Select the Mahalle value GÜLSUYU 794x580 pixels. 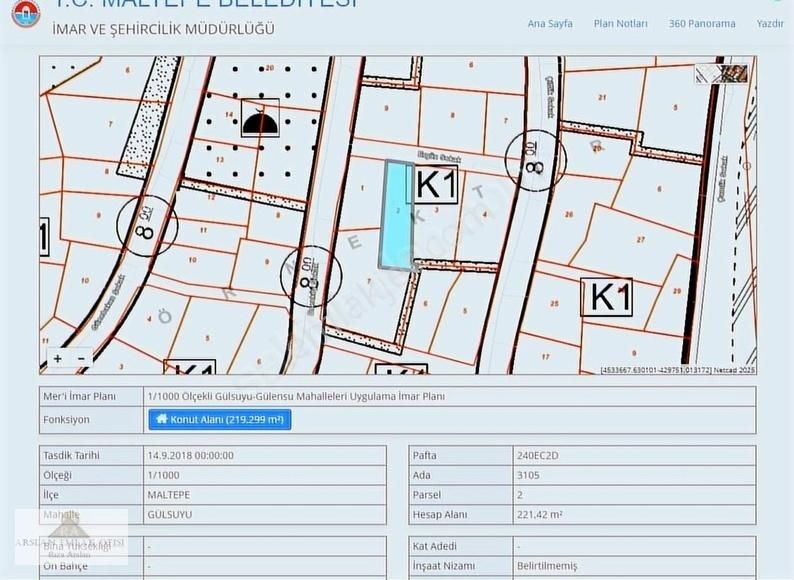click(x=170, y=515)
